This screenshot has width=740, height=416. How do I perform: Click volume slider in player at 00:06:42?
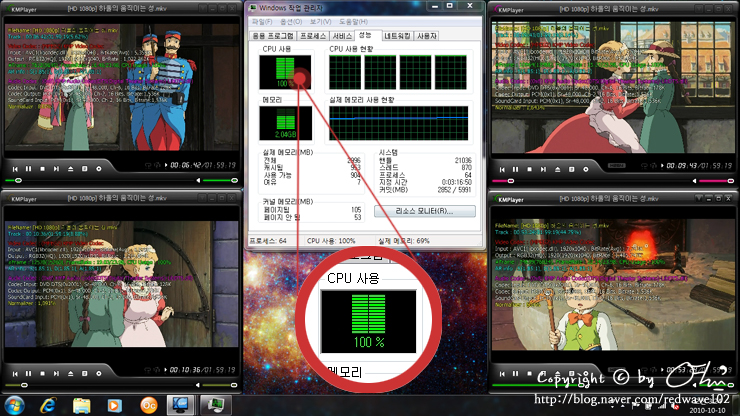(x=220, y=180)
